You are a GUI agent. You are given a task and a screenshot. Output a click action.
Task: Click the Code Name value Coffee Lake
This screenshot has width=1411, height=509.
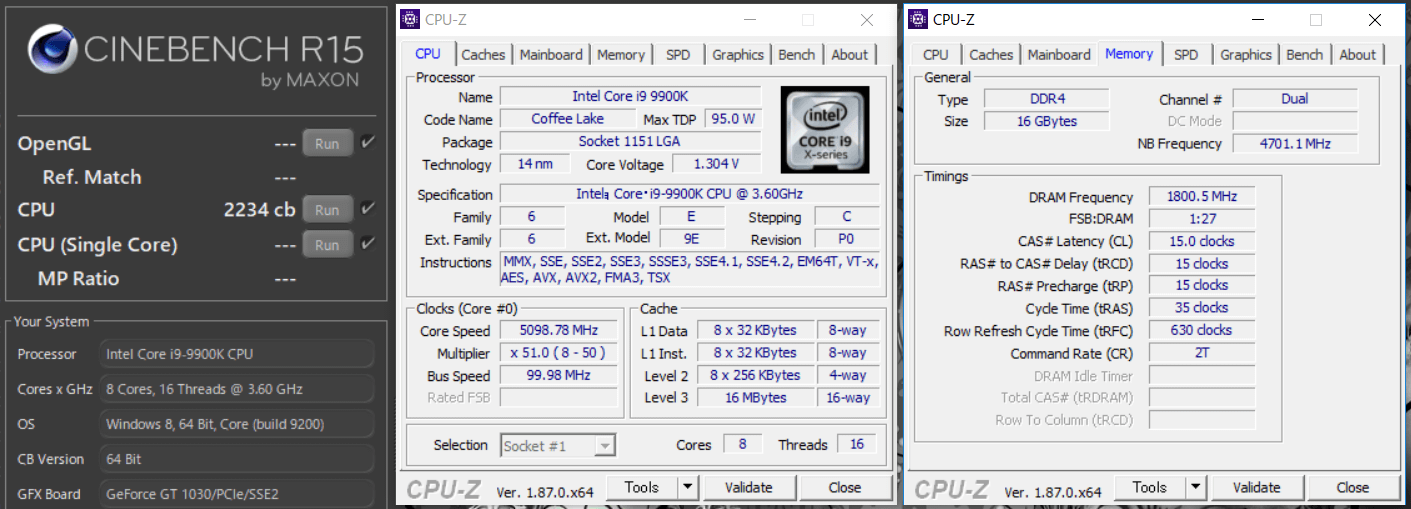click(x=567, y=119)
